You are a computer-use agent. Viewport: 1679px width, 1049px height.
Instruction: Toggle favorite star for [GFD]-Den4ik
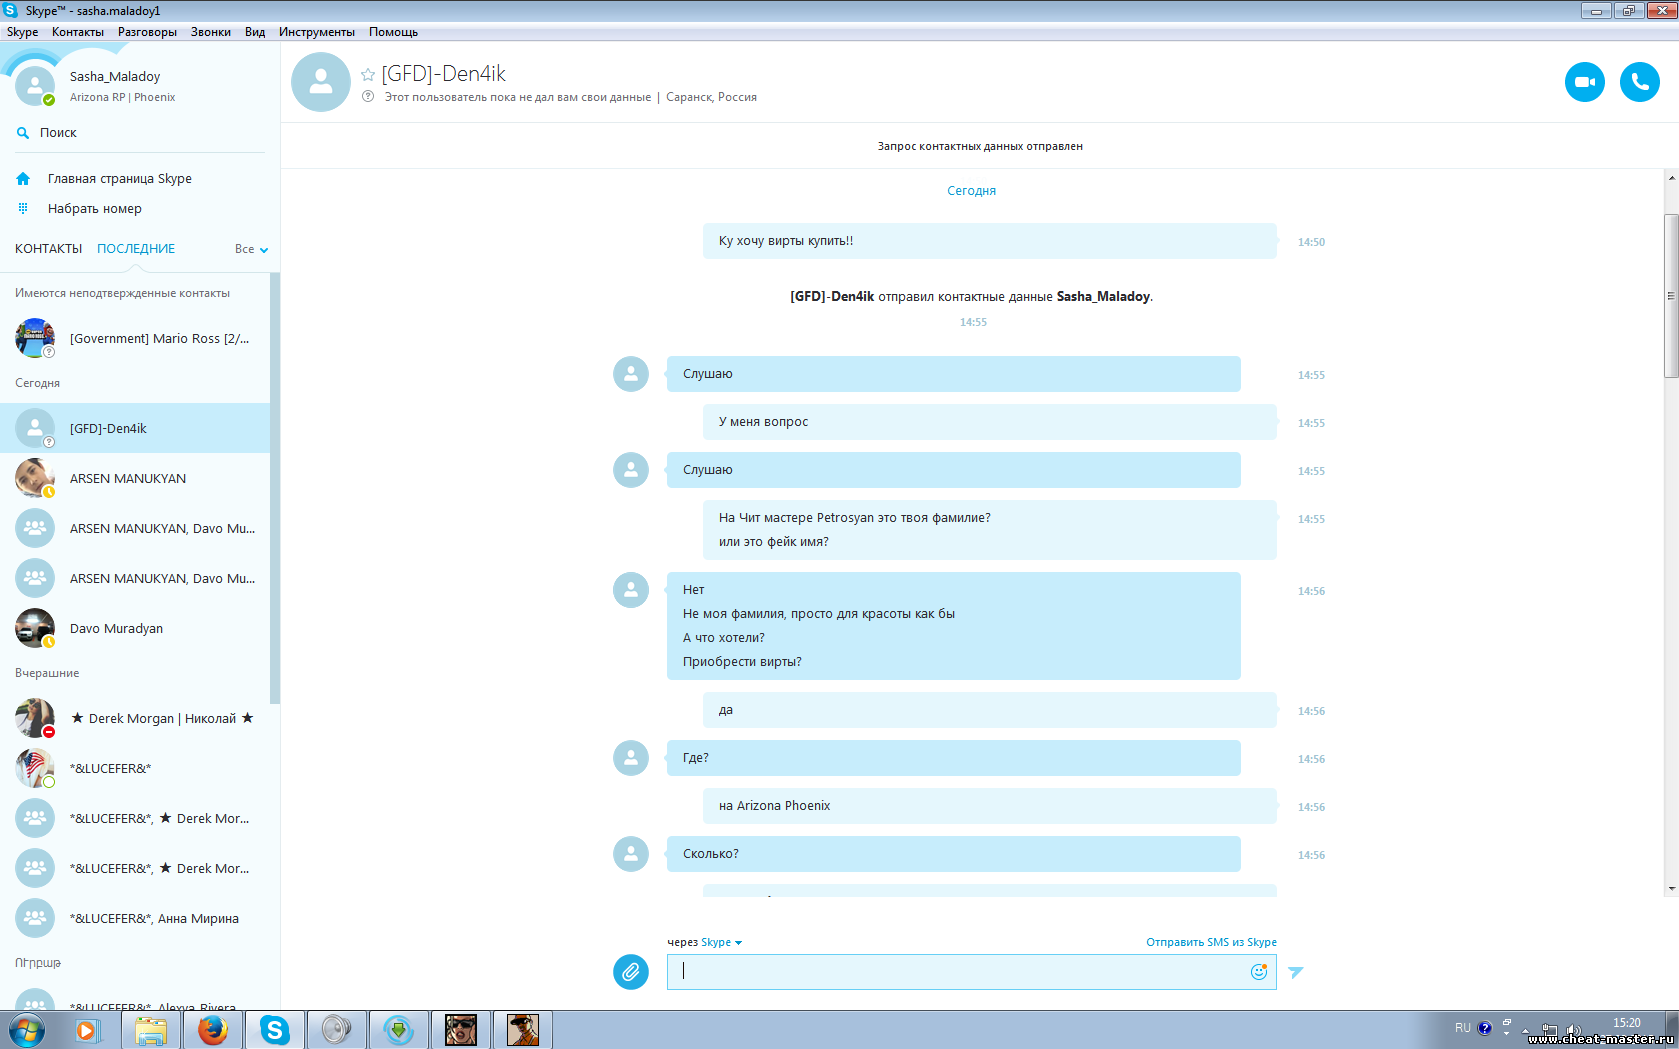click(368, 75)
